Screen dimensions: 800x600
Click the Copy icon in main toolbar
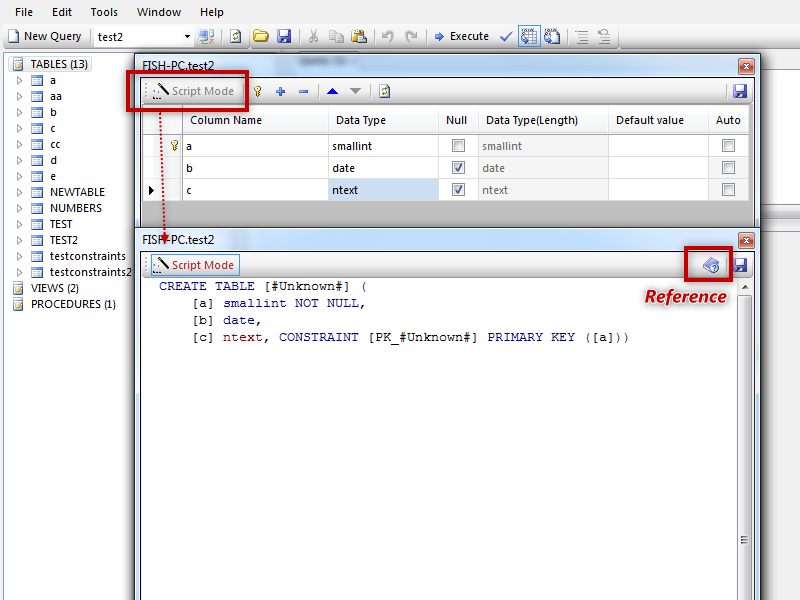tap(336, 36)
